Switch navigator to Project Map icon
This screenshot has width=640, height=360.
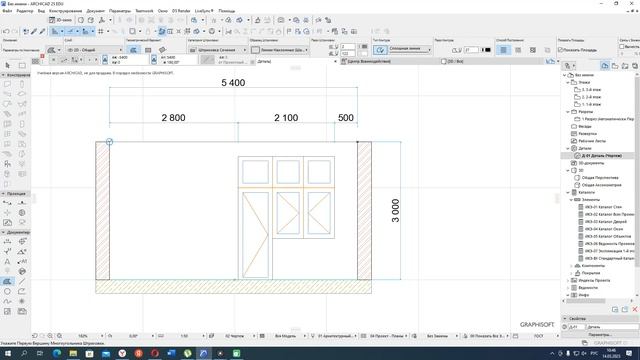pyautogui.click(x=605, y=66)
